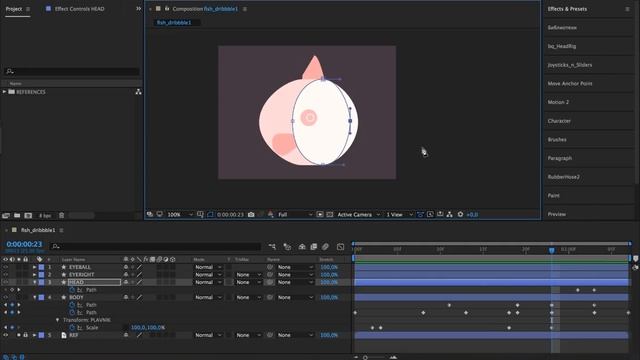Open the Active Camera dropdown
Screen dimensions: 640x360
358,215
